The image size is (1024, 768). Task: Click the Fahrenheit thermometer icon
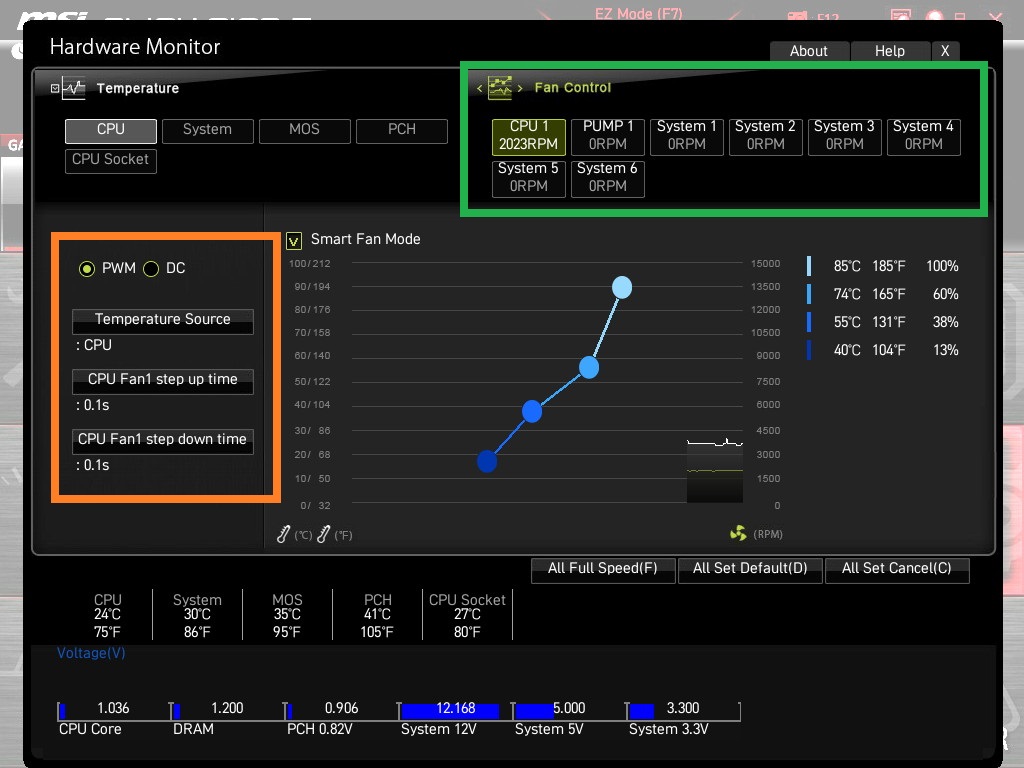click(x=323, y=534)
